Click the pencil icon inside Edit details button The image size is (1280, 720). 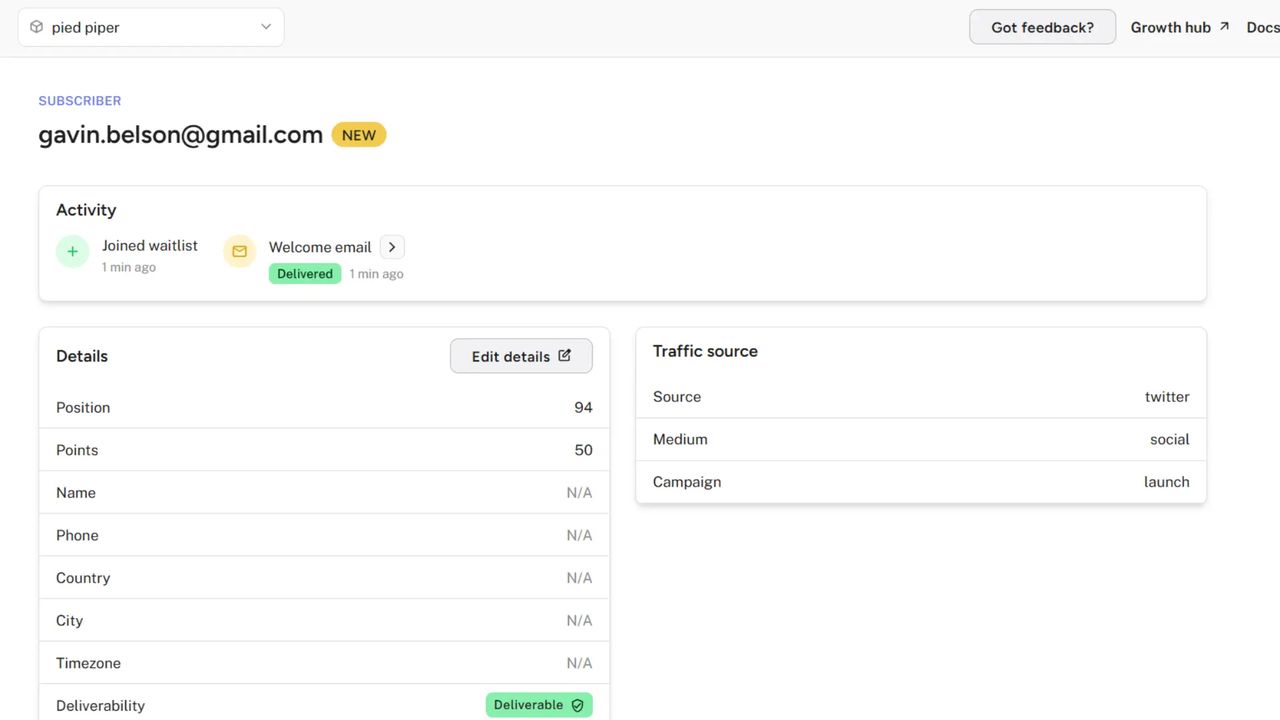coord(564,355)
